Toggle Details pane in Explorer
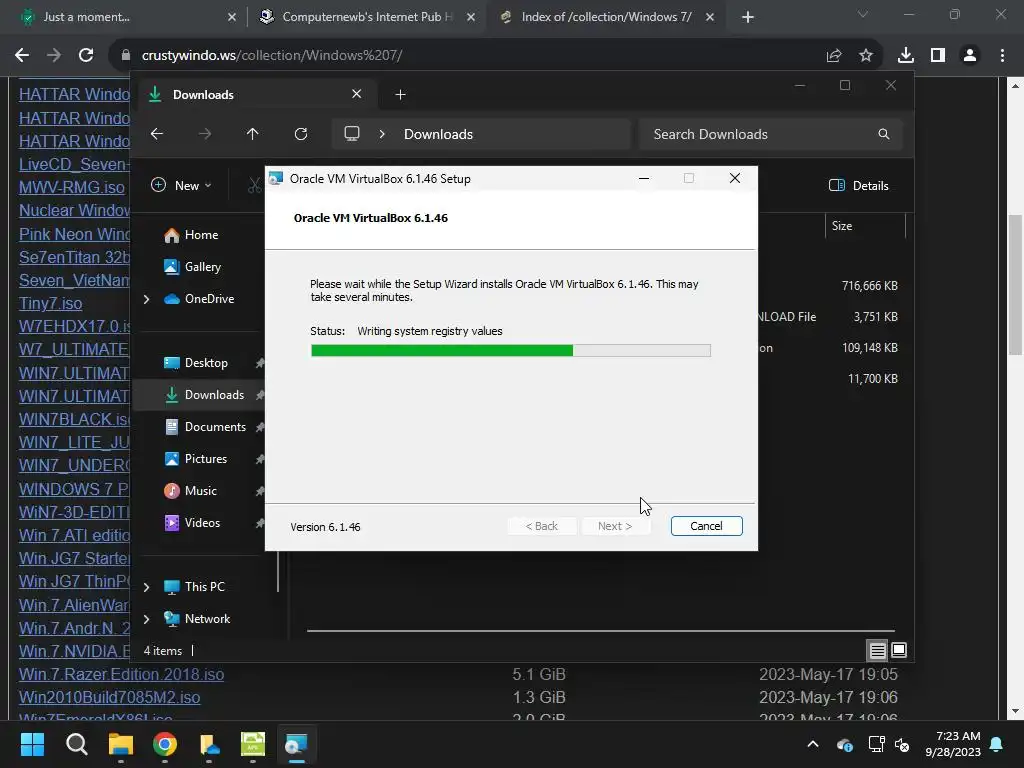 click(x=859, y=185)
